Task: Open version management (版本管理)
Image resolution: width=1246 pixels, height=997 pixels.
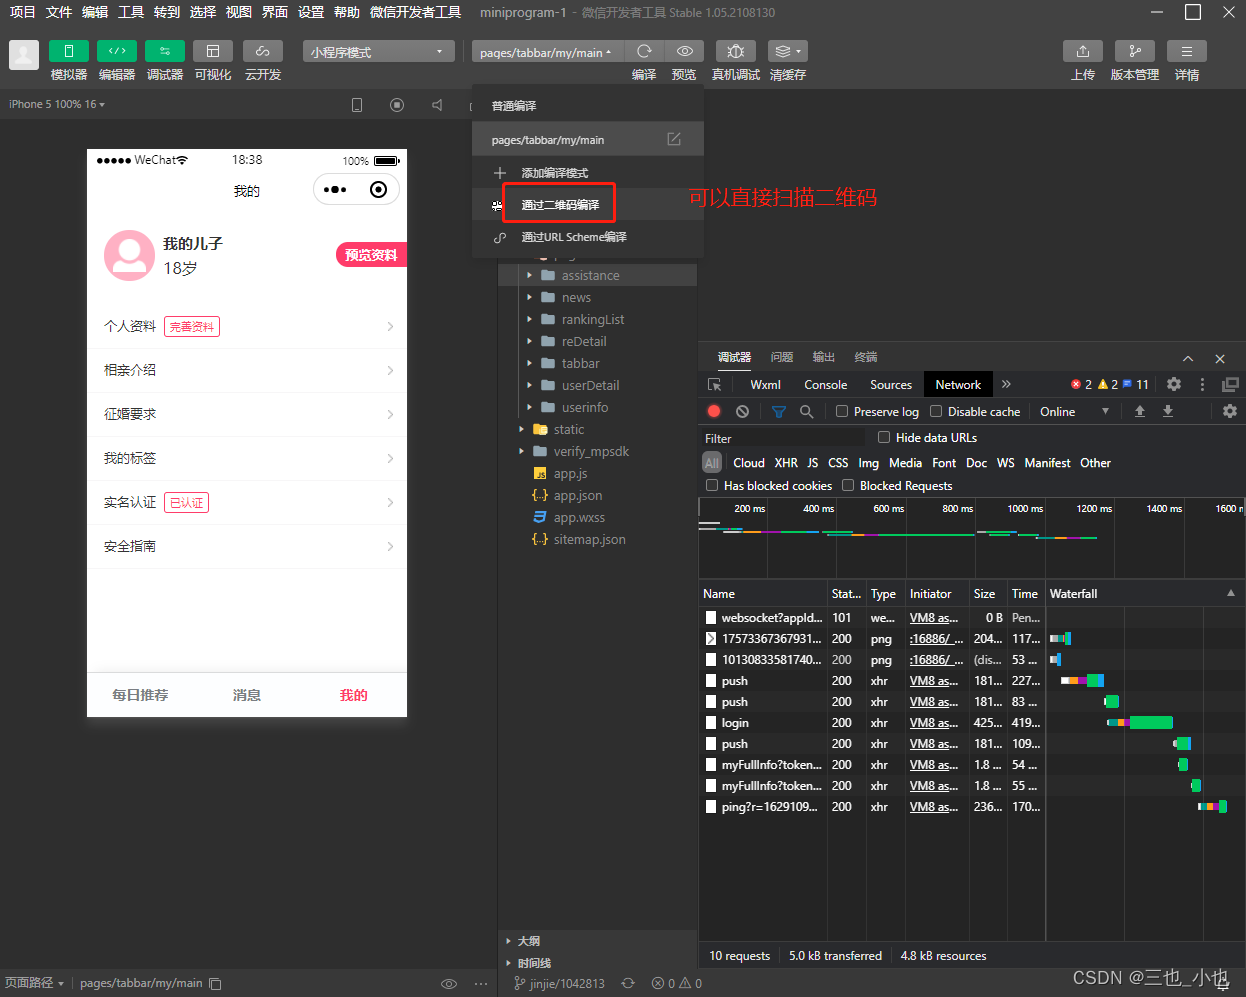Action: point(1135,51)
